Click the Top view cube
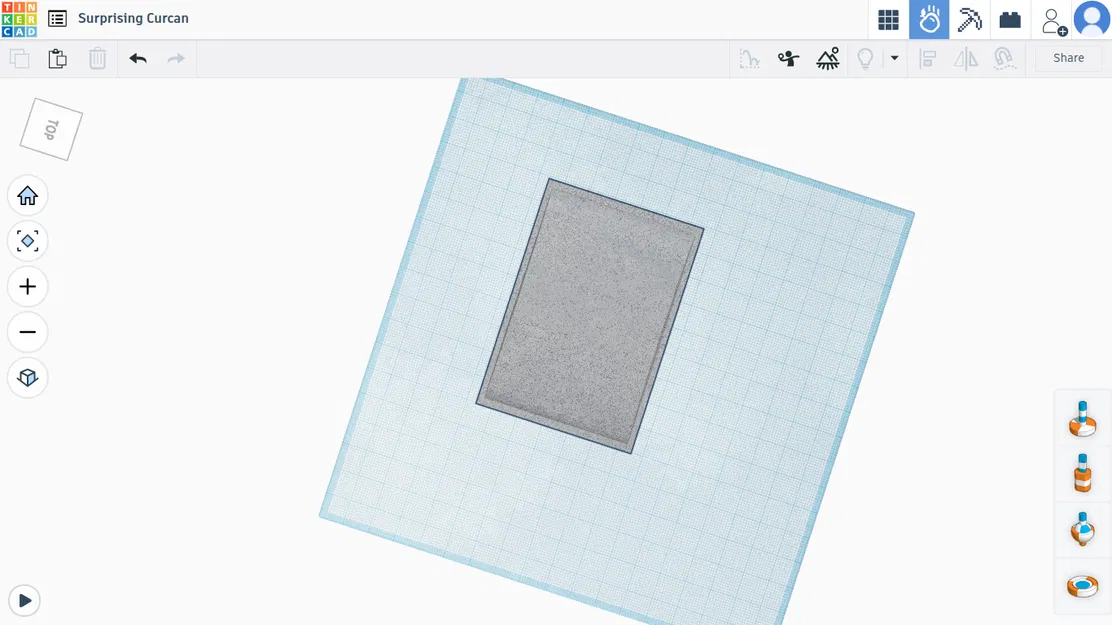Screen dimensions: 1112x625 click(51, 129)
